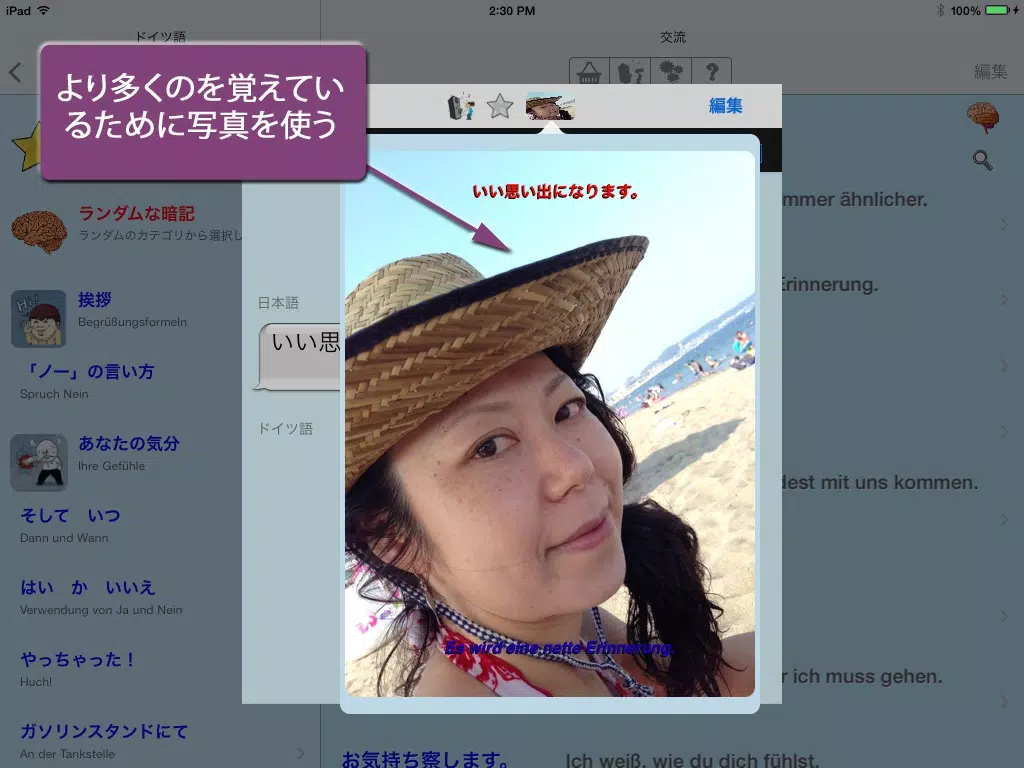Click the top-right 編集 edit button
1024x768 pixels.
coord(990,72)
